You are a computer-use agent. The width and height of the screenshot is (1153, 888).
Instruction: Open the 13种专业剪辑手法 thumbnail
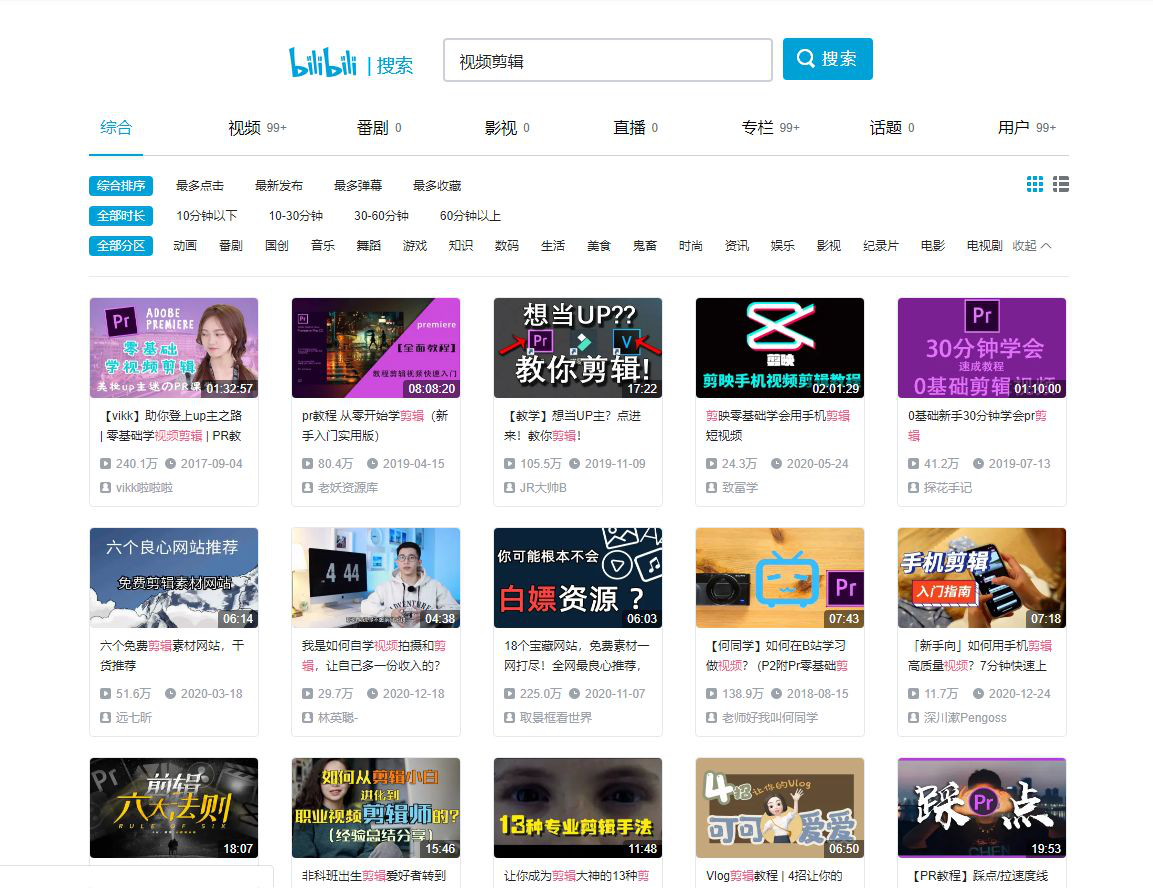[x=578, y=808]
